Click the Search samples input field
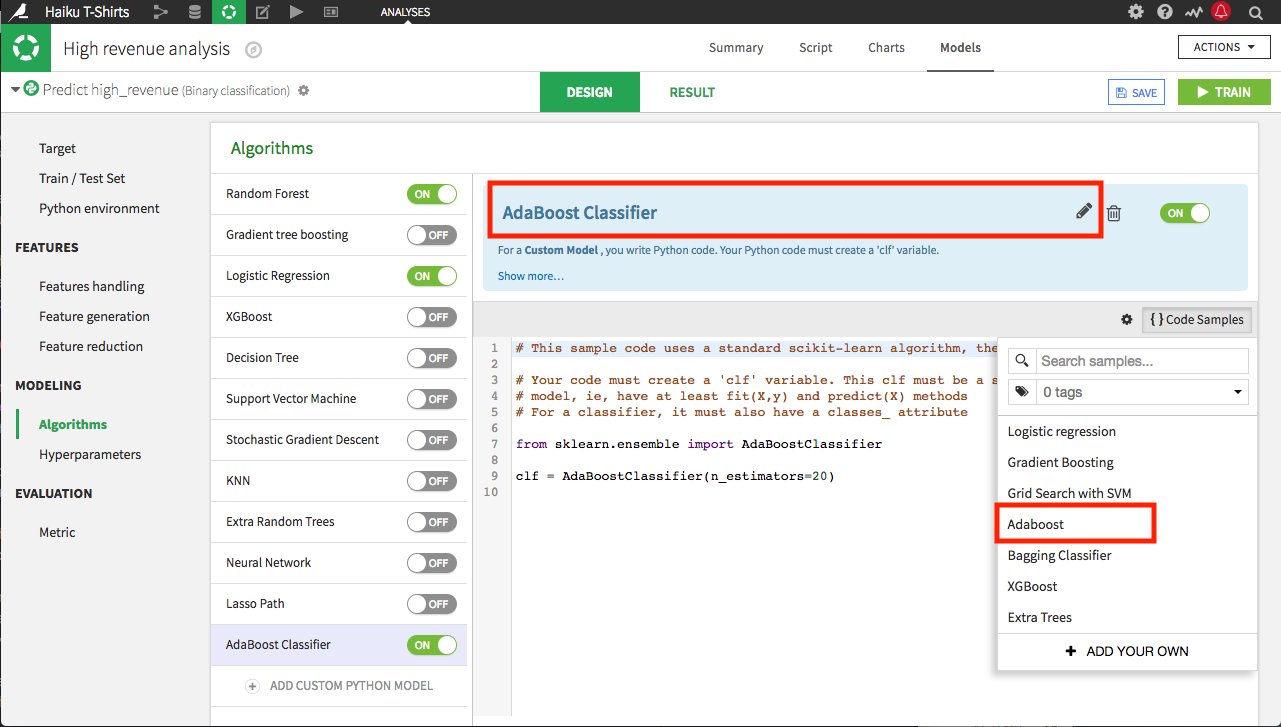 [x=1141, y=361]
